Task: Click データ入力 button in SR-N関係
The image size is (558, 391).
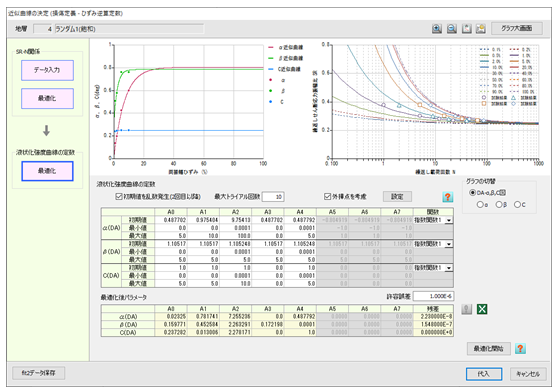Action: (x=47, y=70)
